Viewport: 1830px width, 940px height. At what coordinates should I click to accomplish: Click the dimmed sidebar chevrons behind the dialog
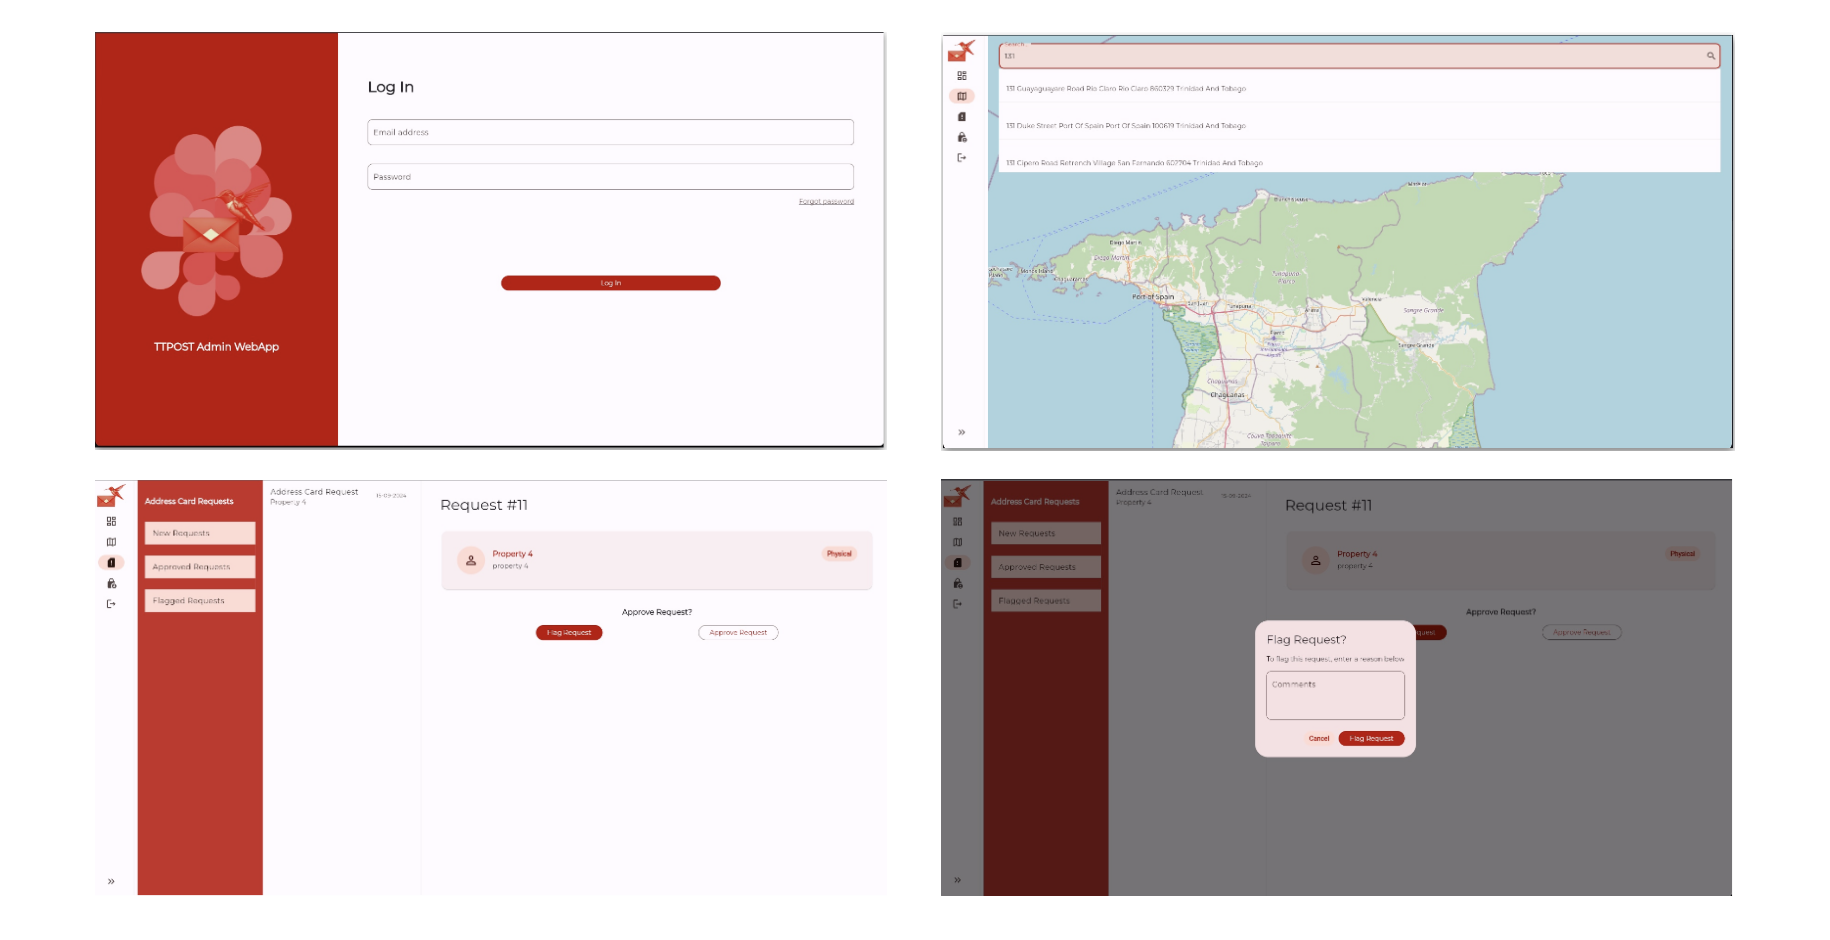(957, 881)
